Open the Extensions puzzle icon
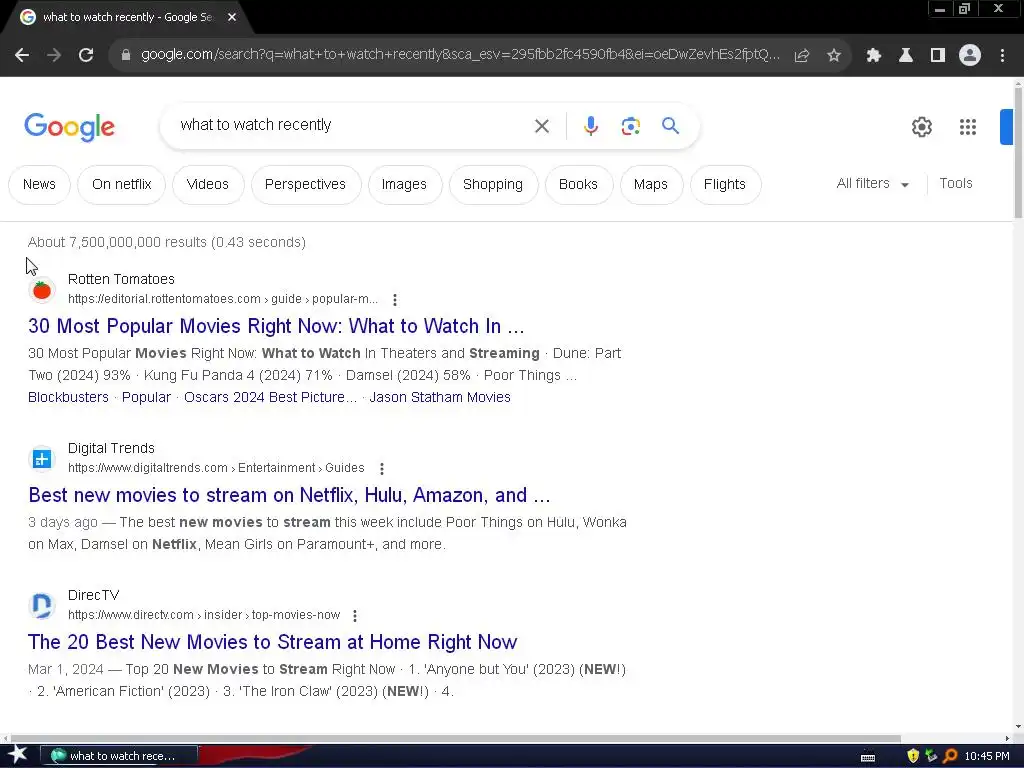1024x768 pixels. tap(874, 56)
